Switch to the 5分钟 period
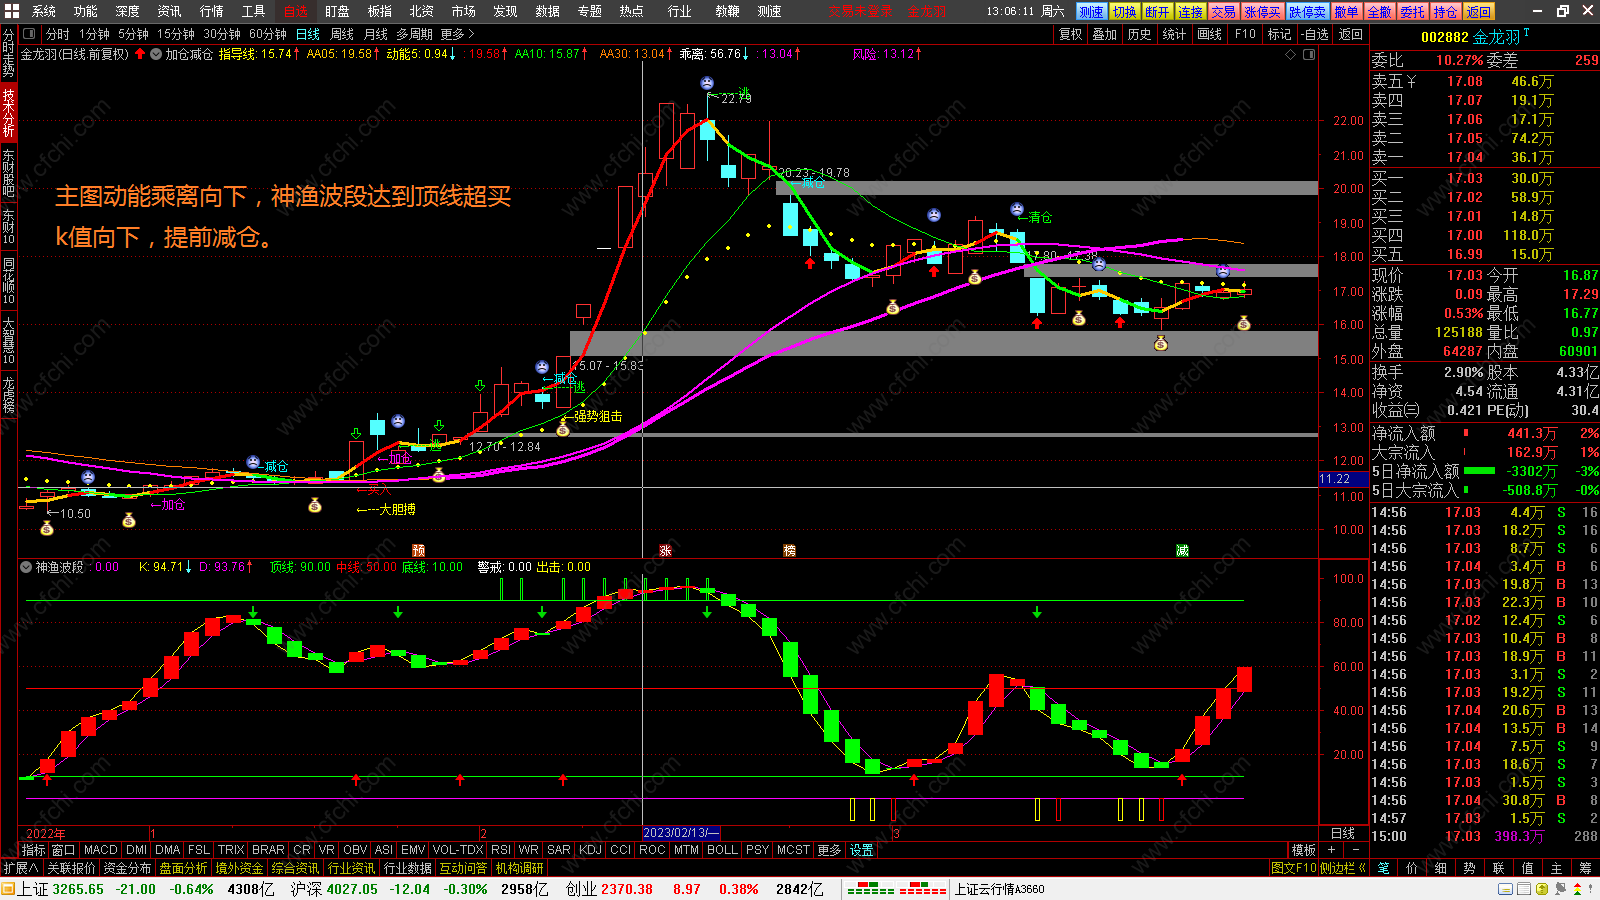This screenshot has width=1600, height=900. click(x=133, y=34)
